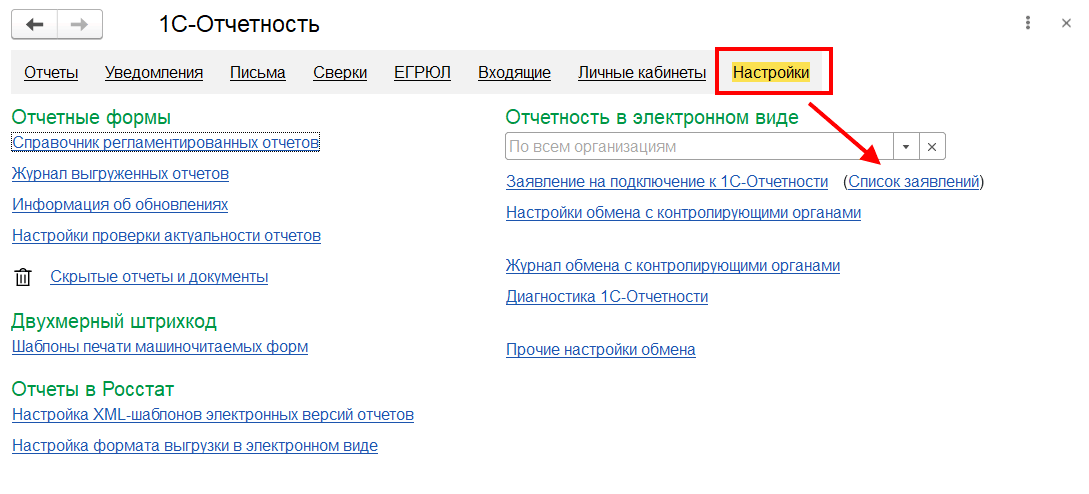
Task: Open the ЕГРЮЛ tab
Action: click(x=422, y=72)
